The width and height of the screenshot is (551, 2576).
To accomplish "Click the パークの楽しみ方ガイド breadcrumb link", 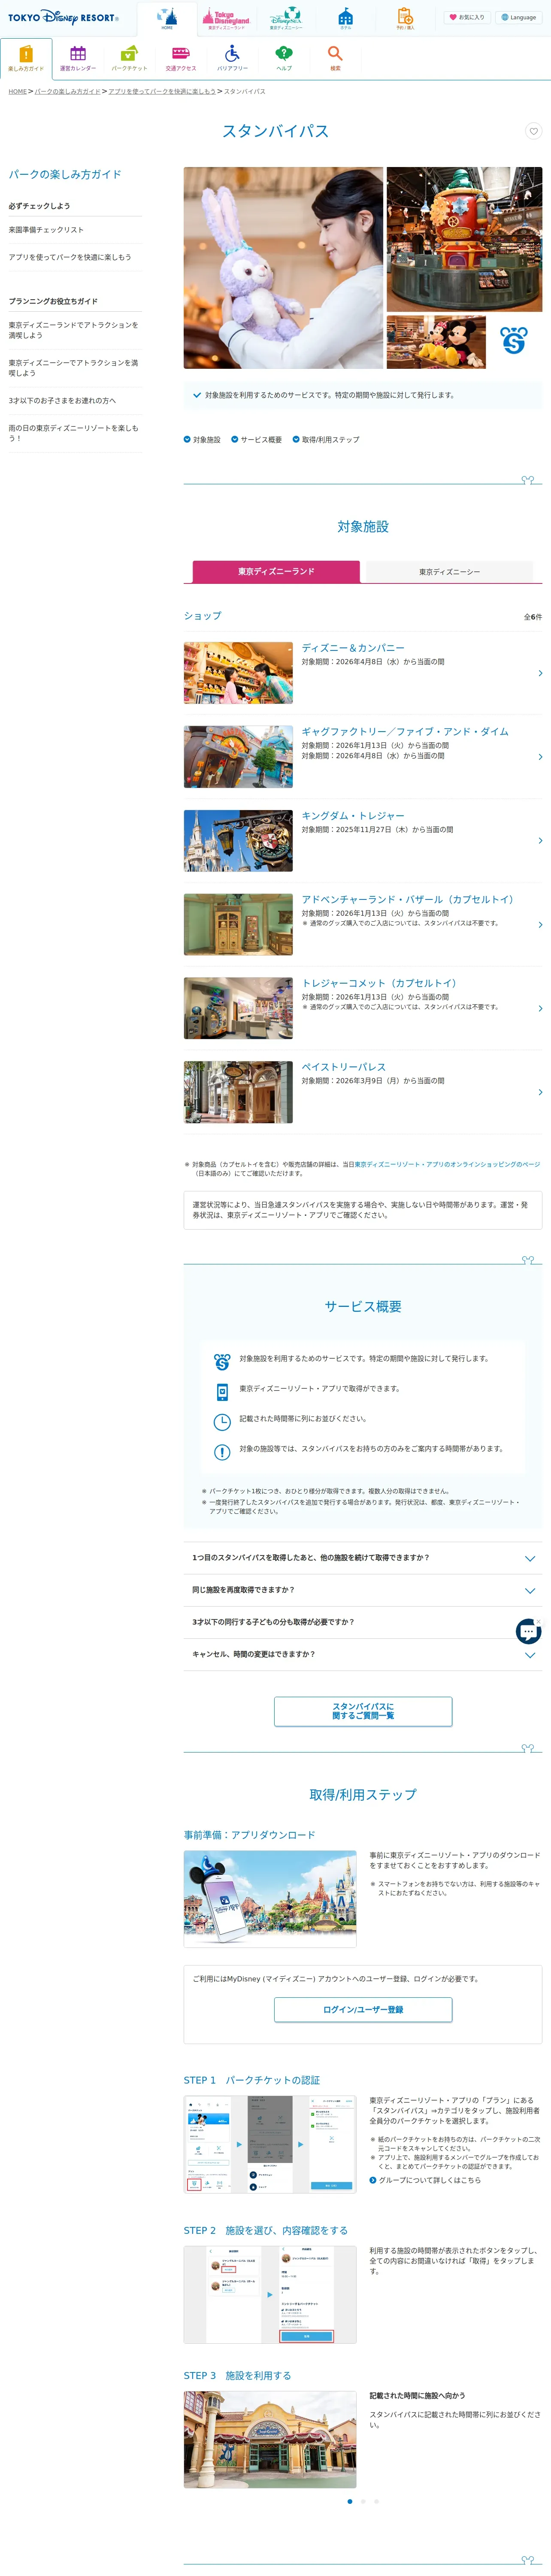I will point(68,91).
